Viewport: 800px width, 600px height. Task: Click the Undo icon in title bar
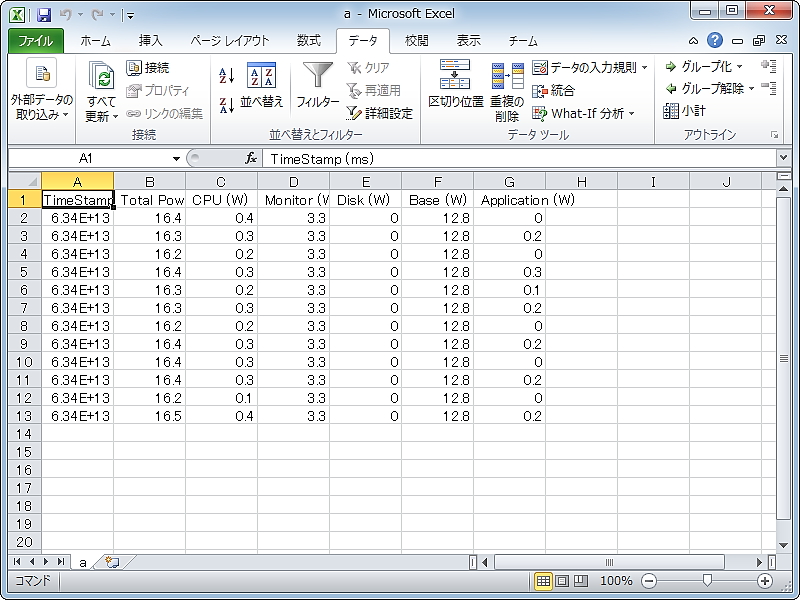point(65,15)
